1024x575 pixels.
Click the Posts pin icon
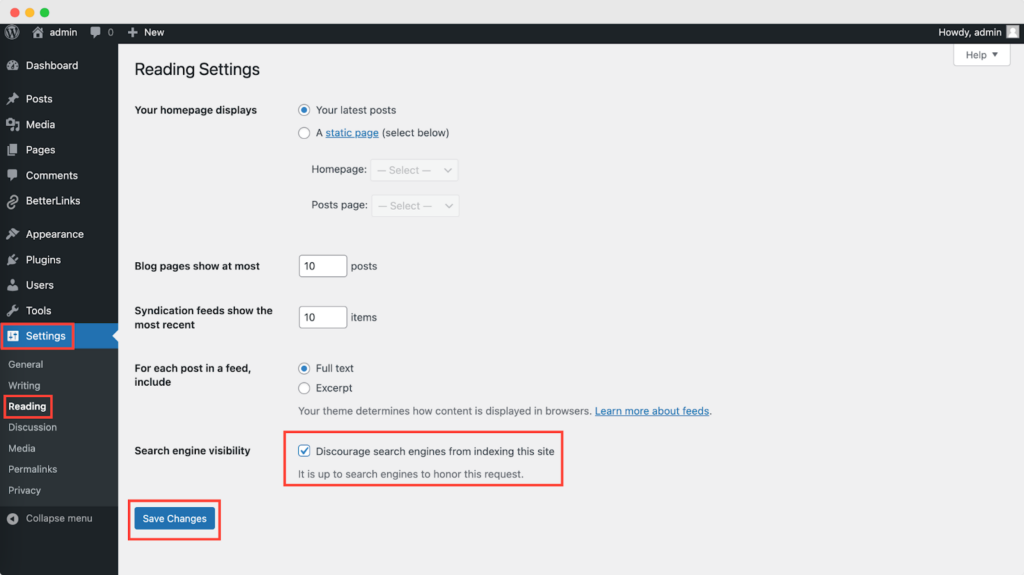click(12, 99)
